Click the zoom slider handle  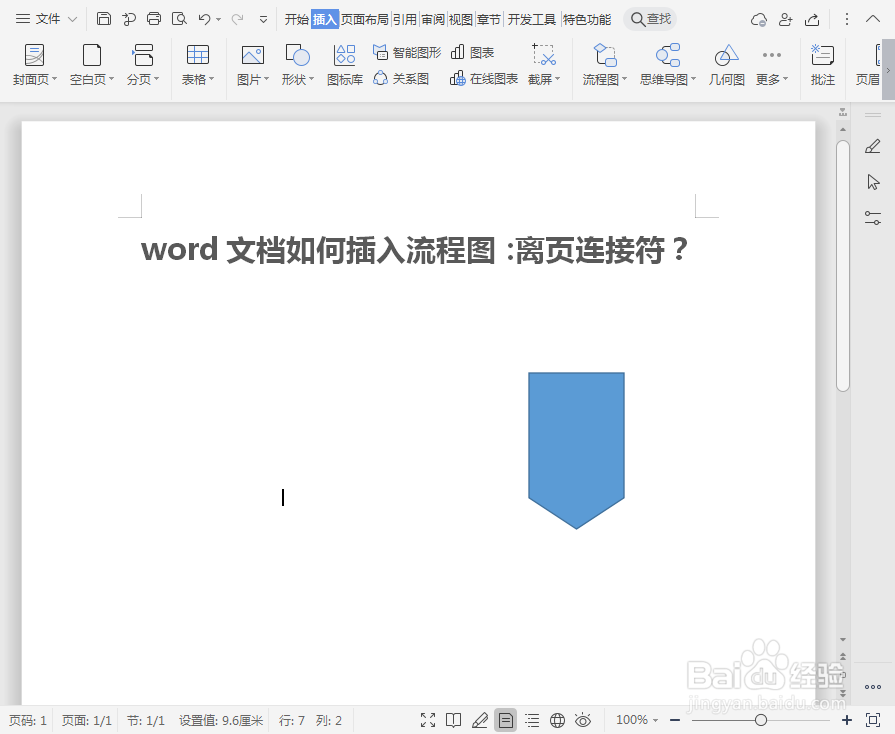point(760,720)
